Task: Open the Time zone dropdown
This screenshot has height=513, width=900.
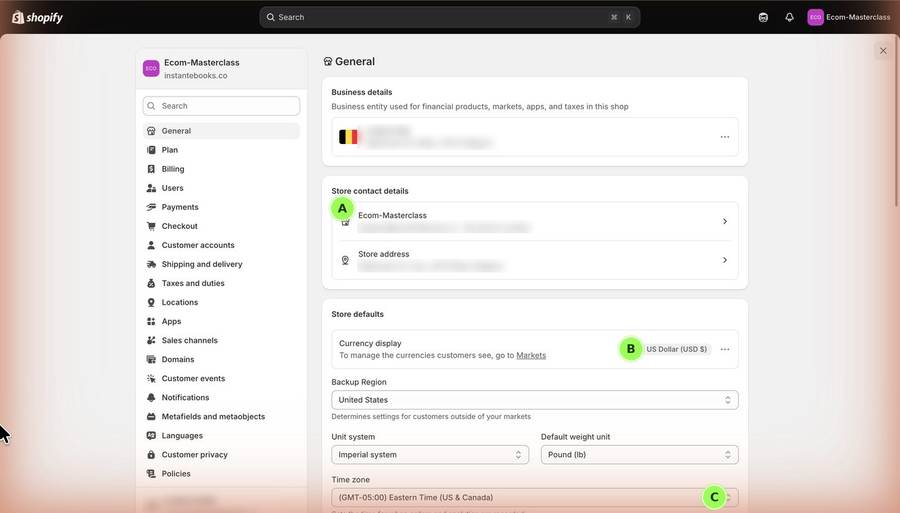Action: point(534,498)
